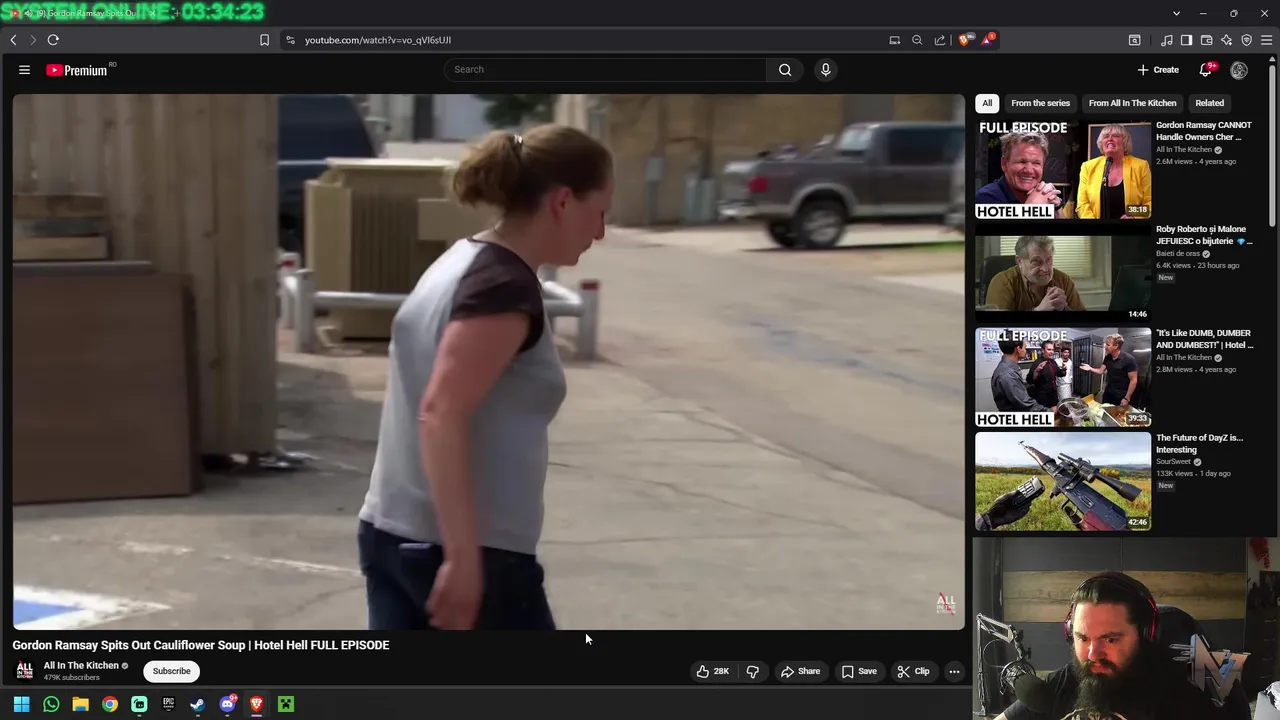The height and width of the screenshot is (720, 1280).
Task: Open the browser main hamburger menu
Action: [1266, 40]
